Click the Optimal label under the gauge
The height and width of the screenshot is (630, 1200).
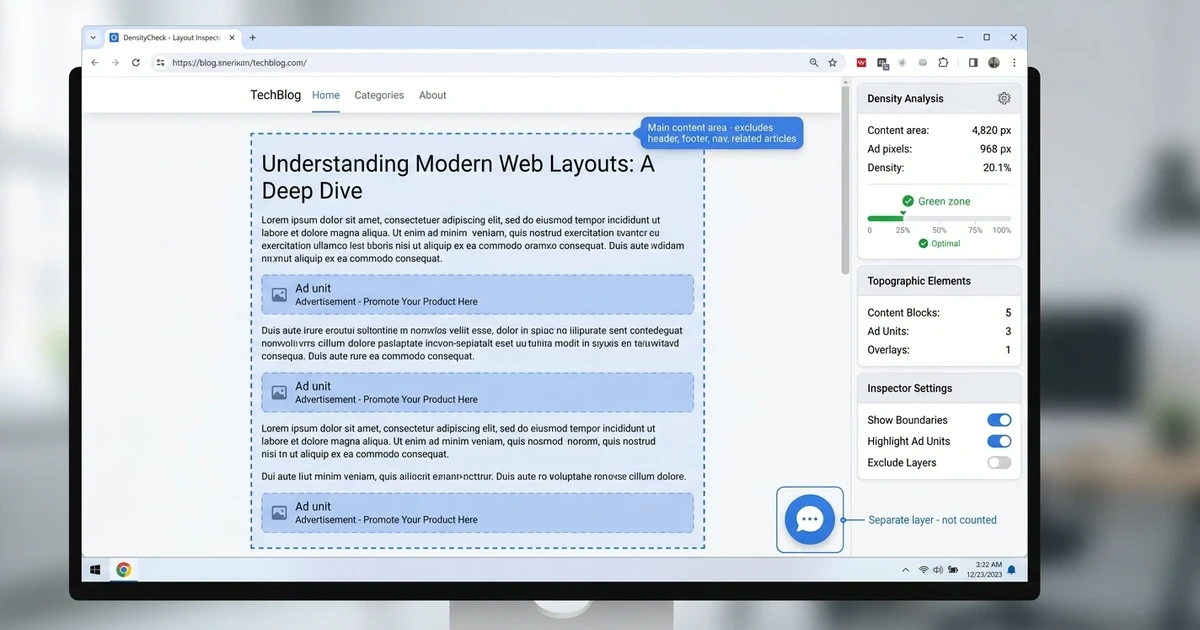coord(939,244)
